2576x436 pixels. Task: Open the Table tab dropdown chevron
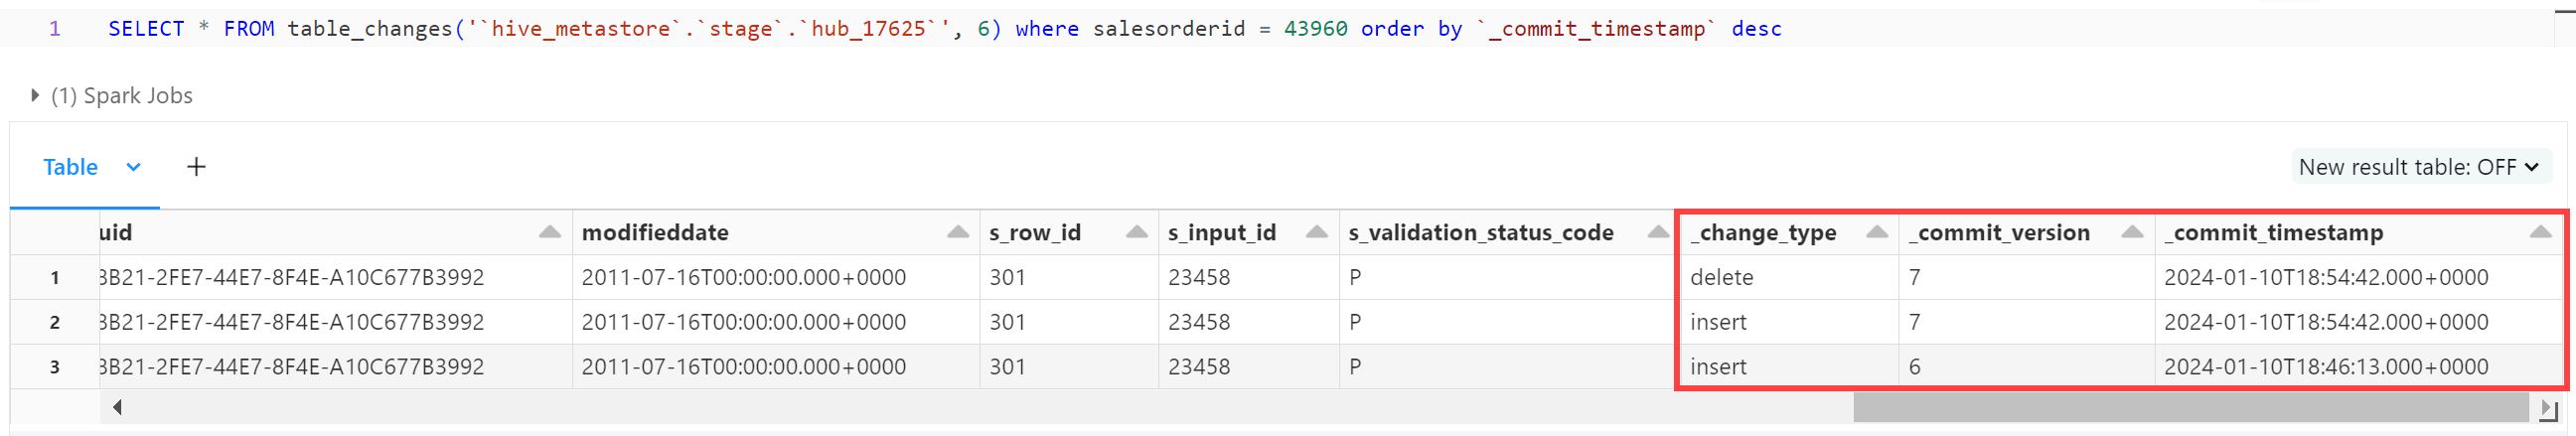tap(133, 167)
